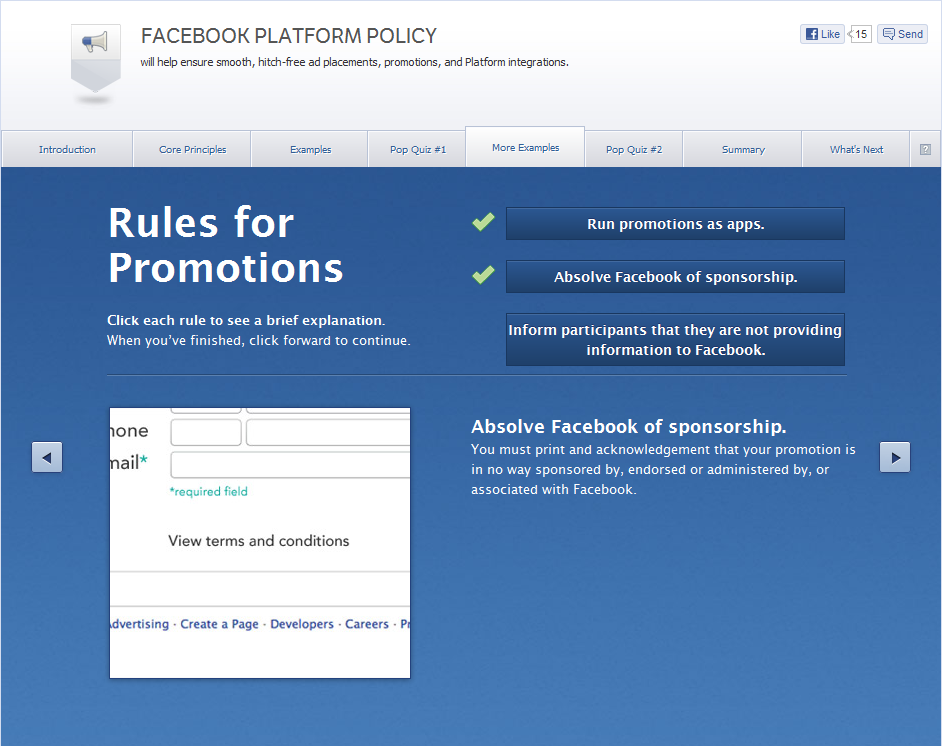Click the promotion form screenshot thumbnail
Image resolution: width=942 pixels, height=746 pixels.
click(260, 543)
